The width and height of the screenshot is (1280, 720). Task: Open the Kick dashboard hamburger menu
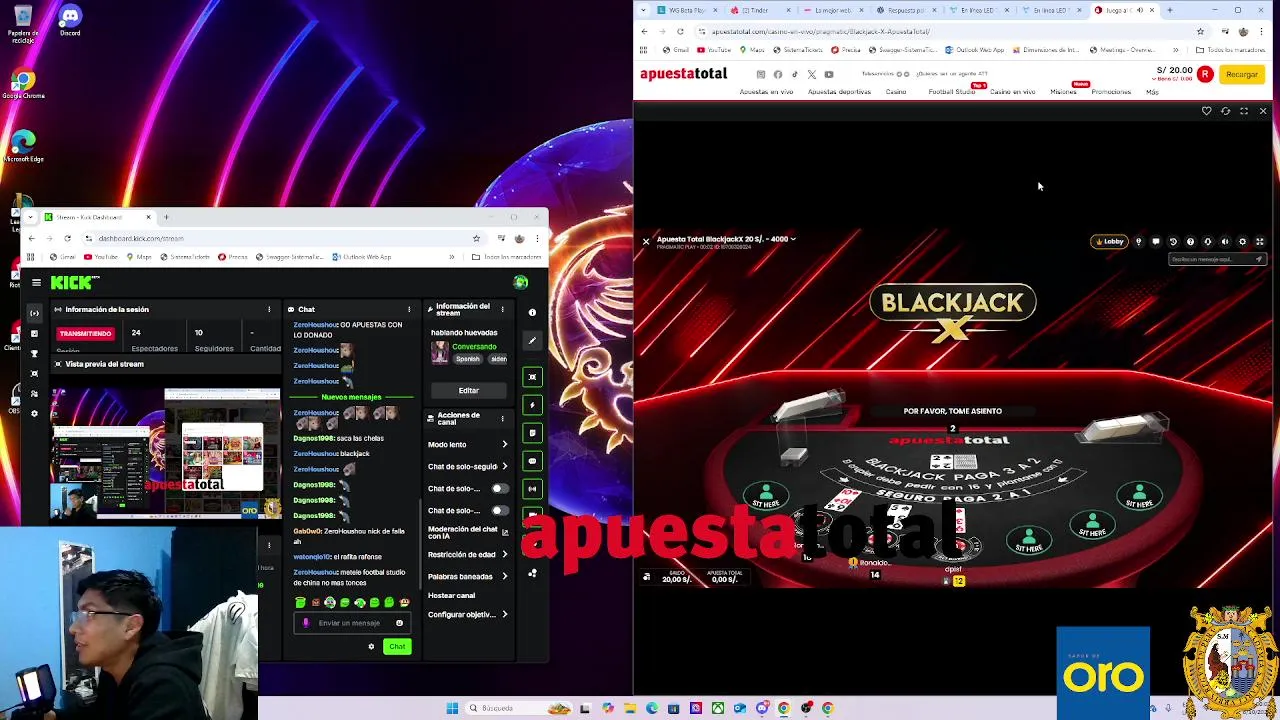36,283
